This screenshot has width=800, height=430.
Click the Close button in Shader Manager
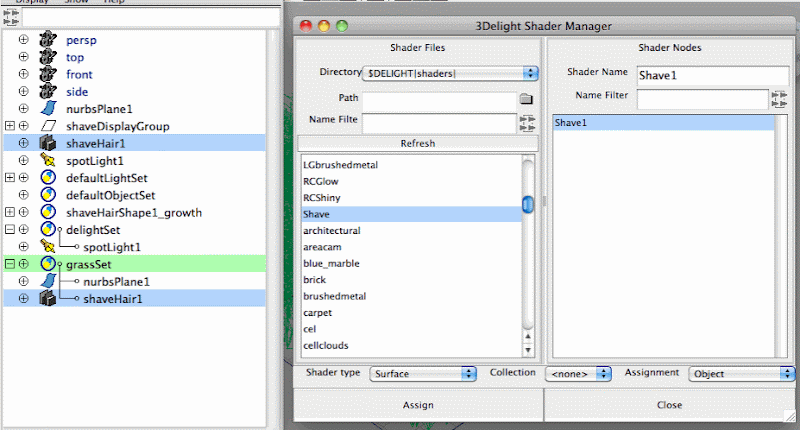(669, 405)
